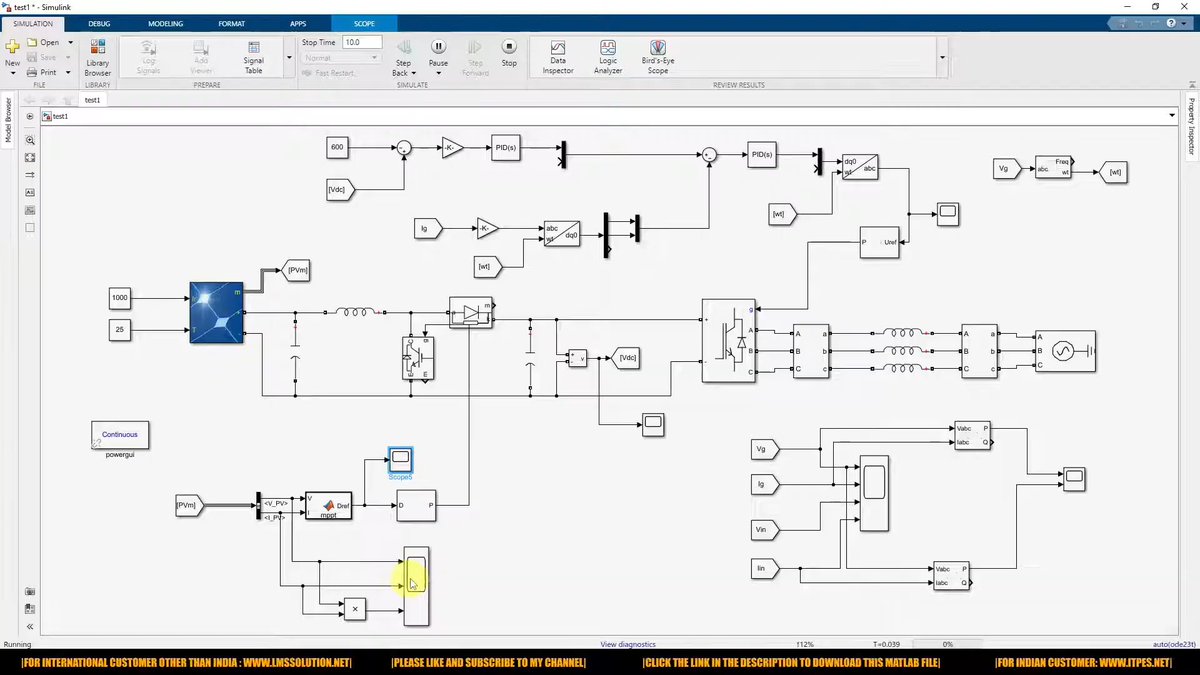Select the mppt function block

coord(328,505)
